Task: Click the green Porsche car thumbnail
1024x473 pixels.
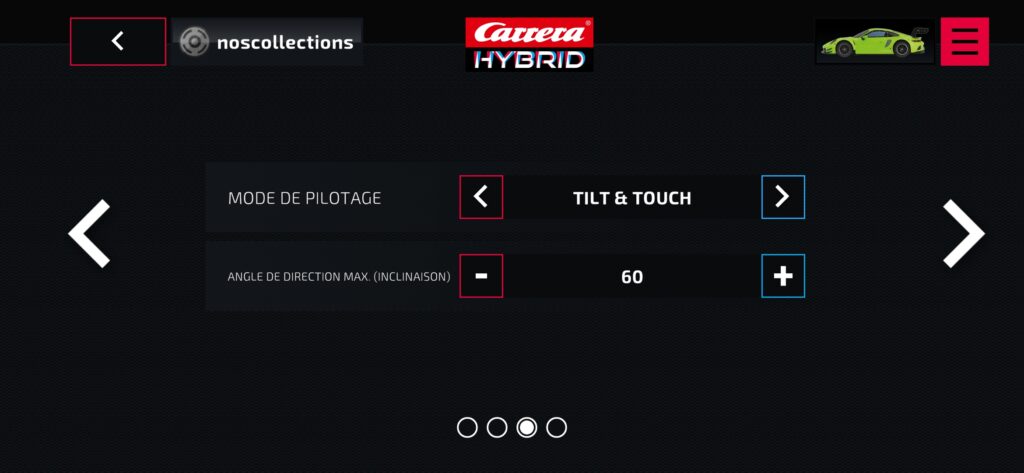Action: click(x=874, y=41)
